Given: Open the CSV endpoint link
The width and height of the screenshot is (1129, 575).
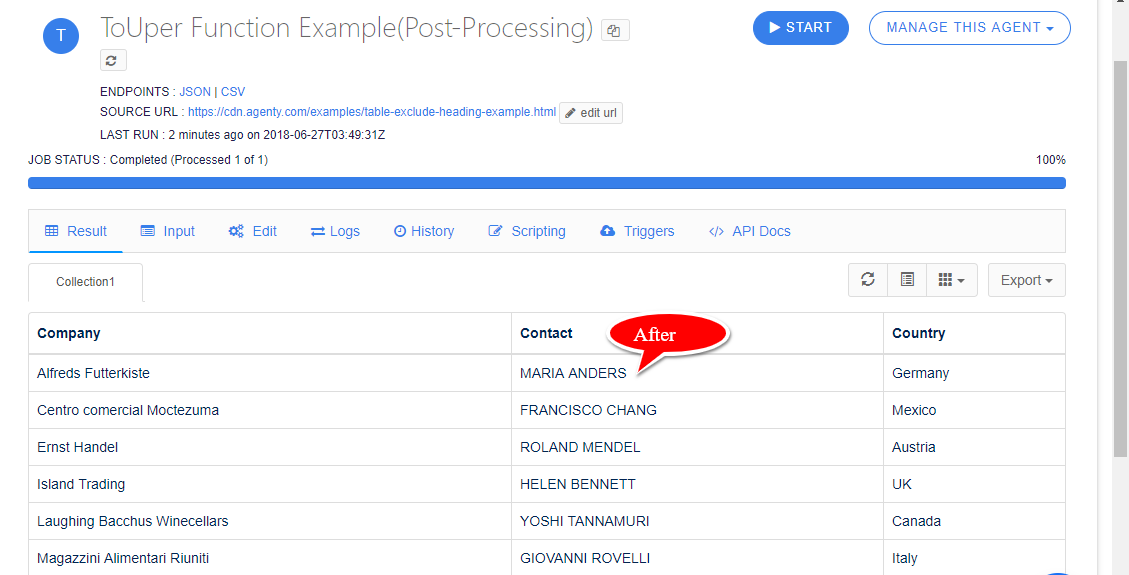Looking at the screenshot, I should pyautogui.click(x=233, y=92).
